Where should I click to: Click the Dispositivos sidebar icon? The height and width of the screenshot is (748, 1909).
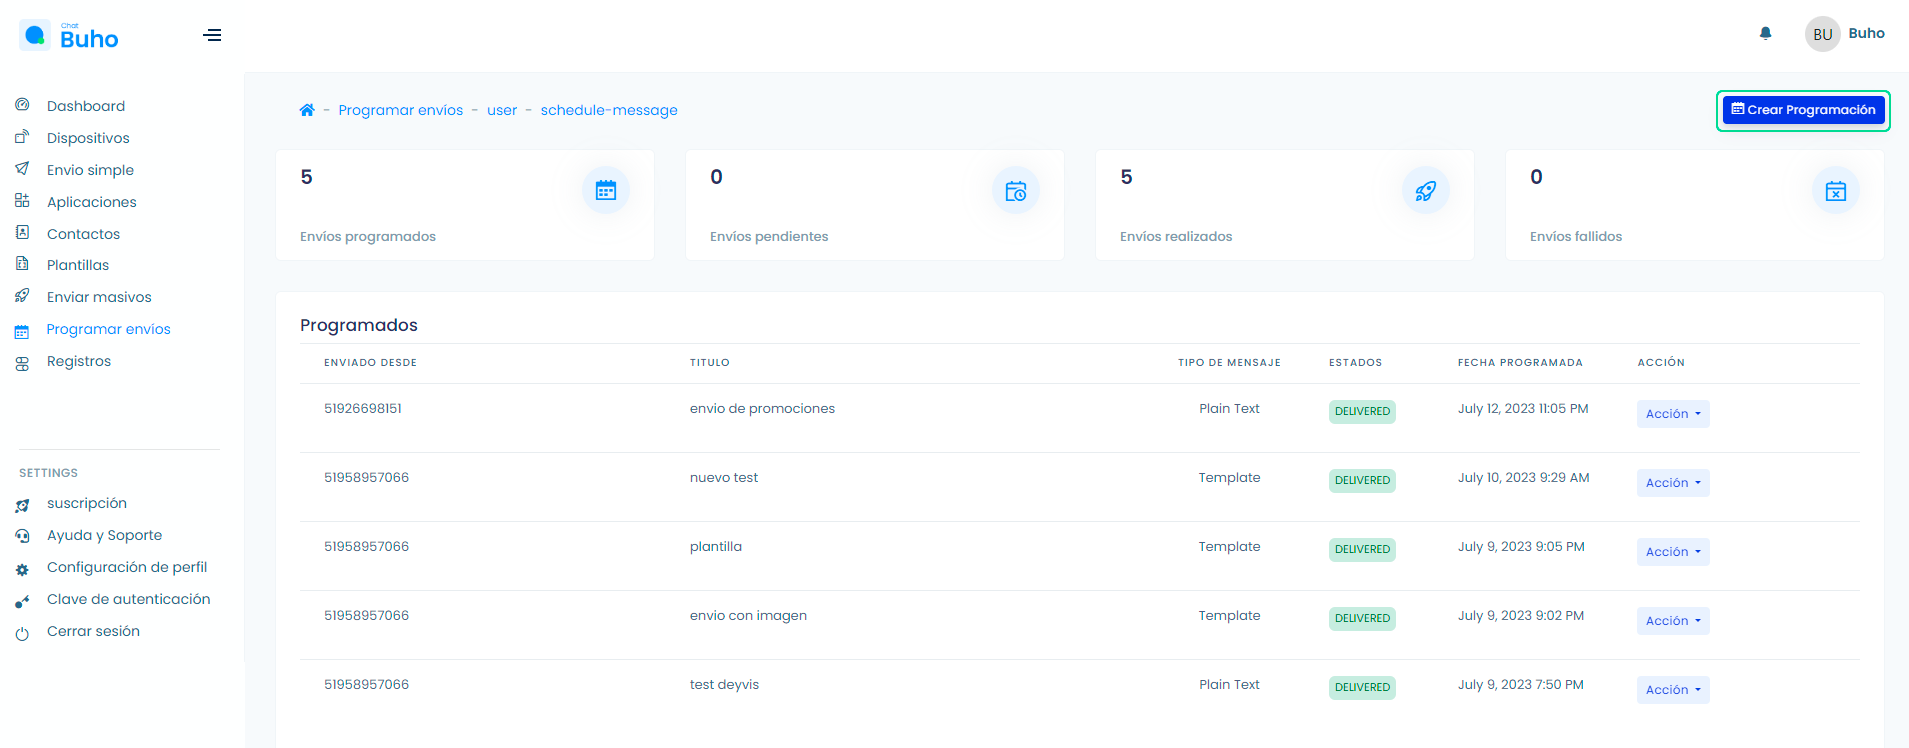click(x=22, y=137)
